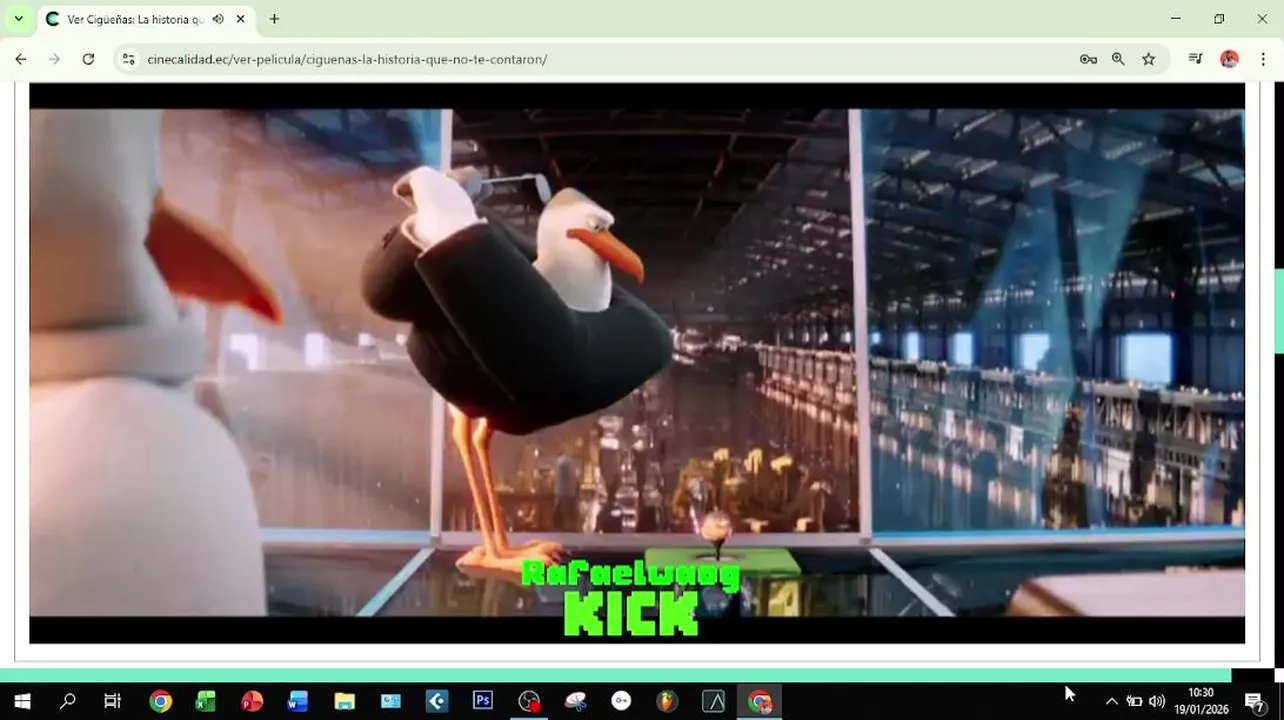
Task: Open OBS Studio from the taskbar
Action: click(529, 701)
